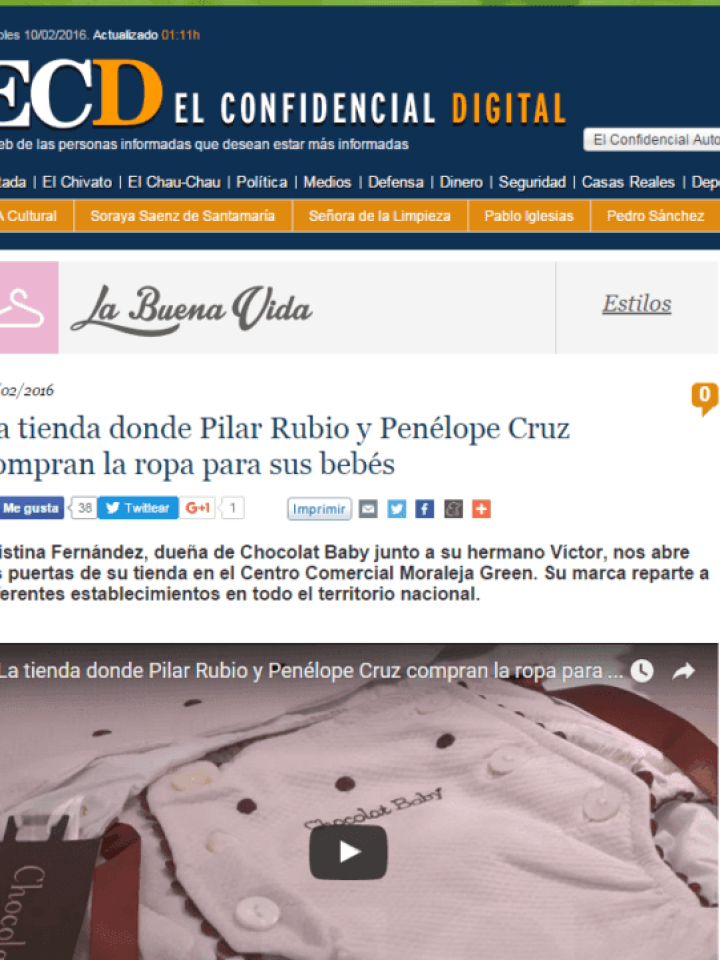The height and width of the screenshot is (960, 720).
Task: Click the Twittear button
Action: click(138, 508)
